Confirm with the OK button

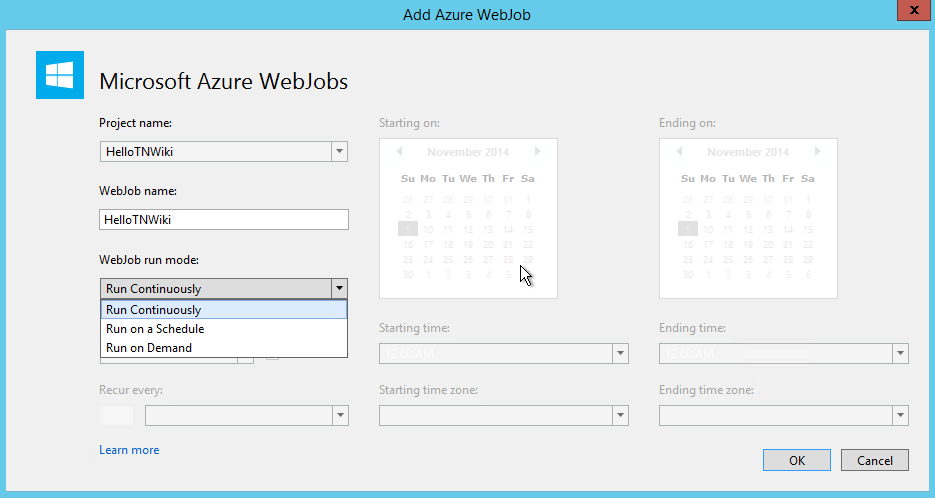(797, 460)
